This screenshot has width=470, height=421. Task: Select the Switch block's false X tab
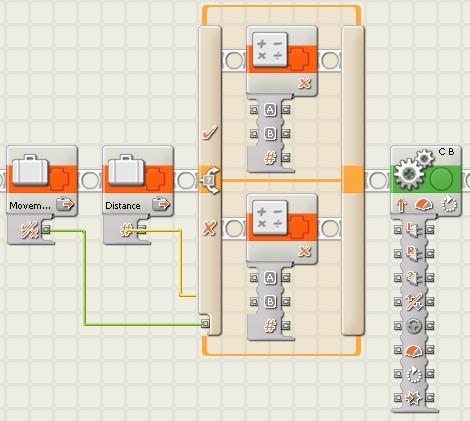tap(210, 229)
